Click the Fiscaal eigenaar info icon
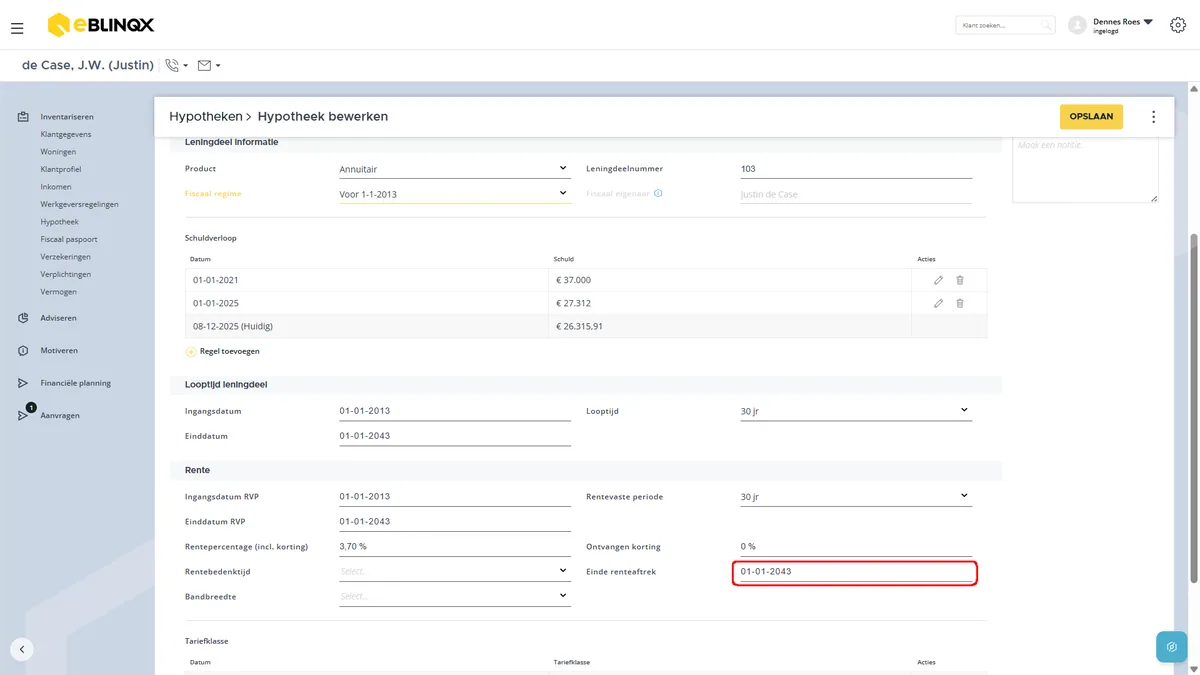Screen dimensions: 1200x675 (658, 193)
